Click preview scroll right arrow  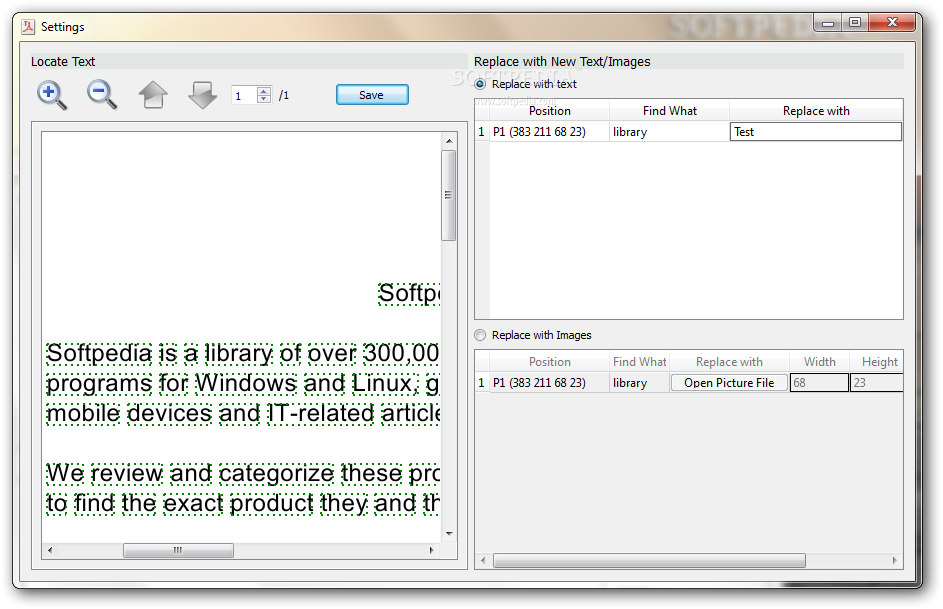click(x=431, y=550)
